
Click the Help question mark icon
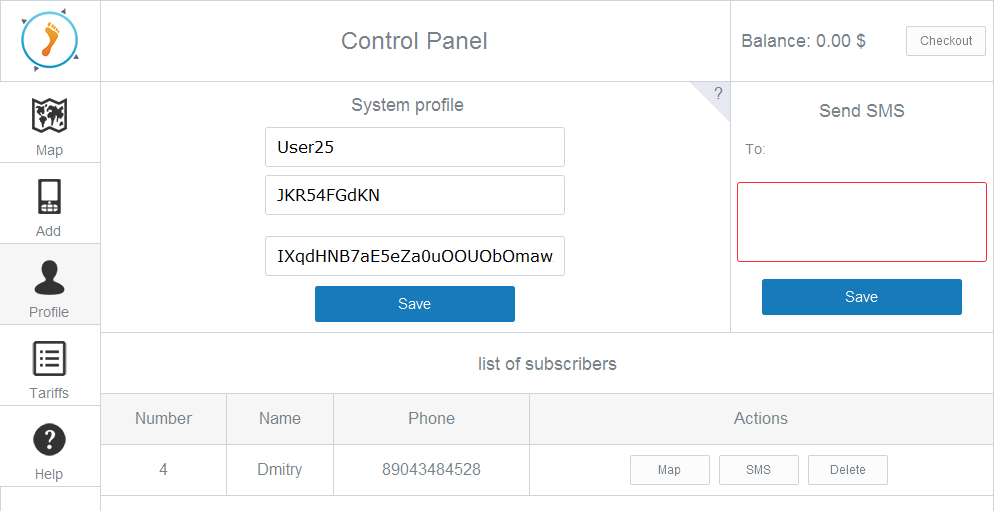(49, 439)
